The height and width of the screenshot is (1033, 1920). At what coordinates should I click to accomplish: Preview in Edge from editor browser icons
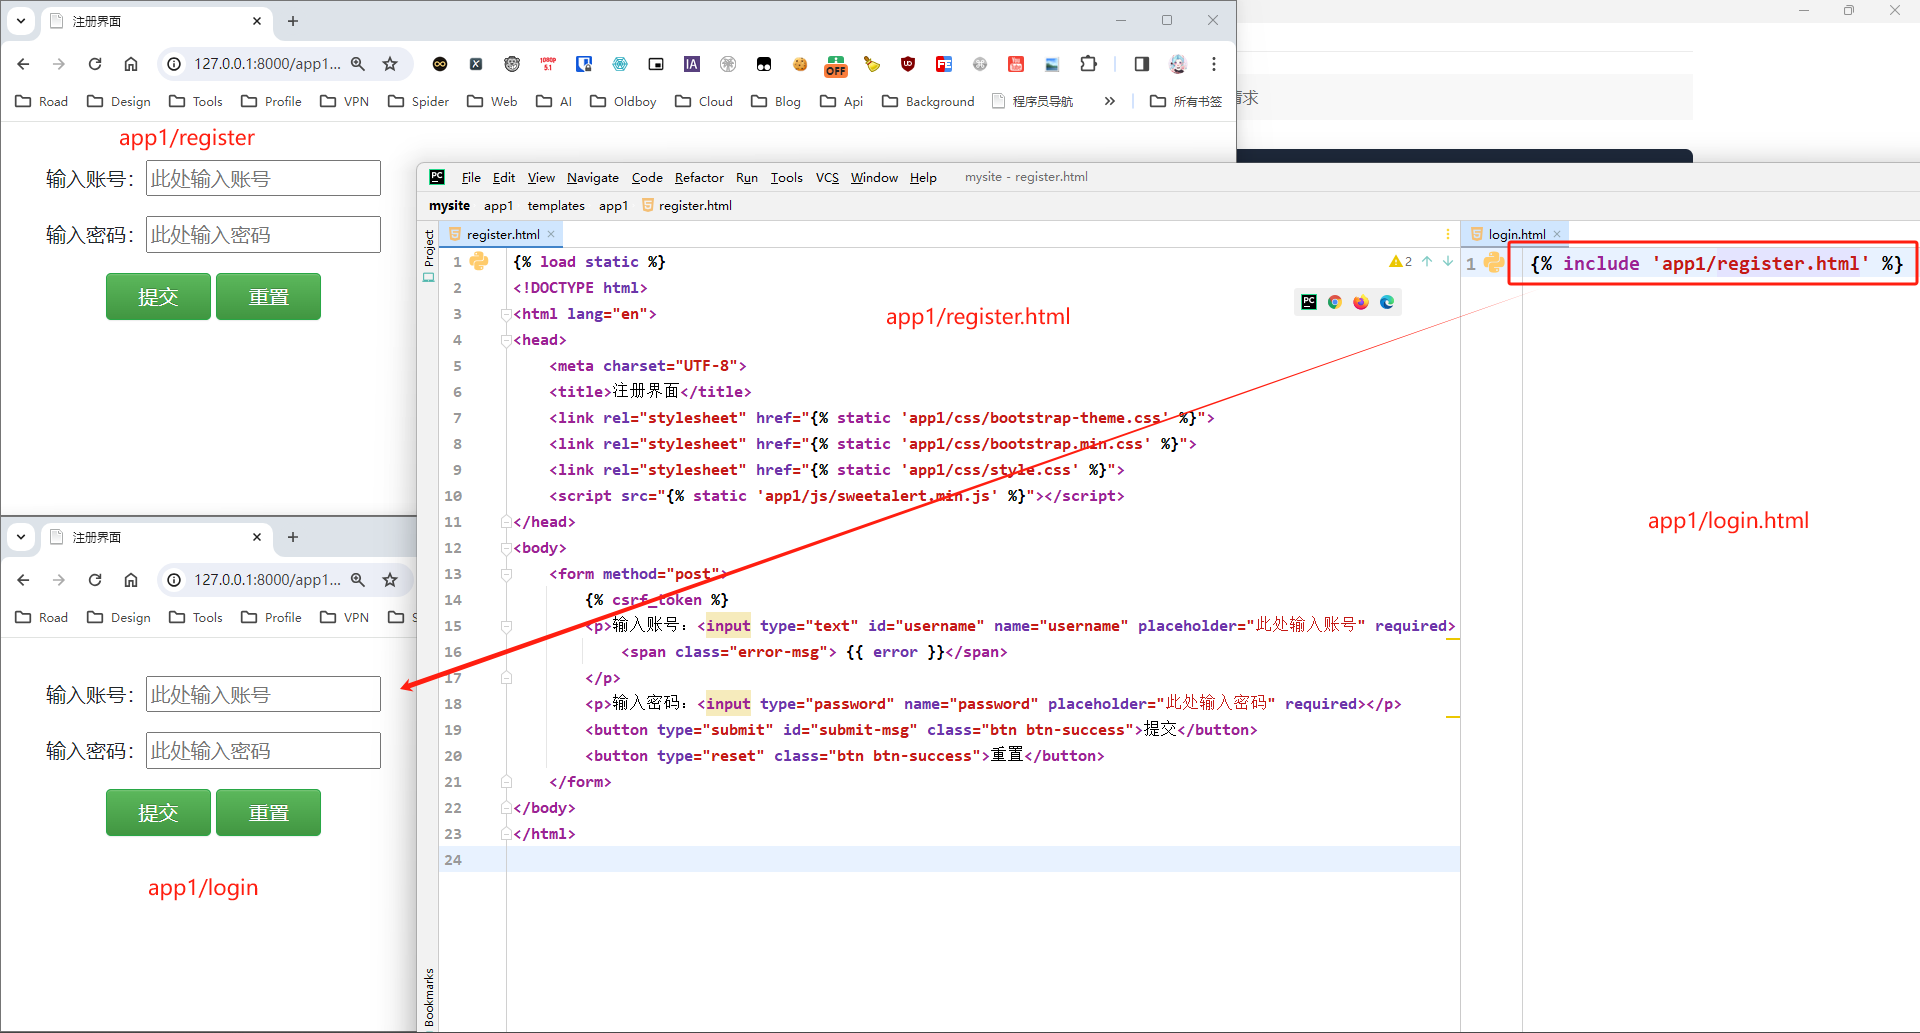[1387, 302]
